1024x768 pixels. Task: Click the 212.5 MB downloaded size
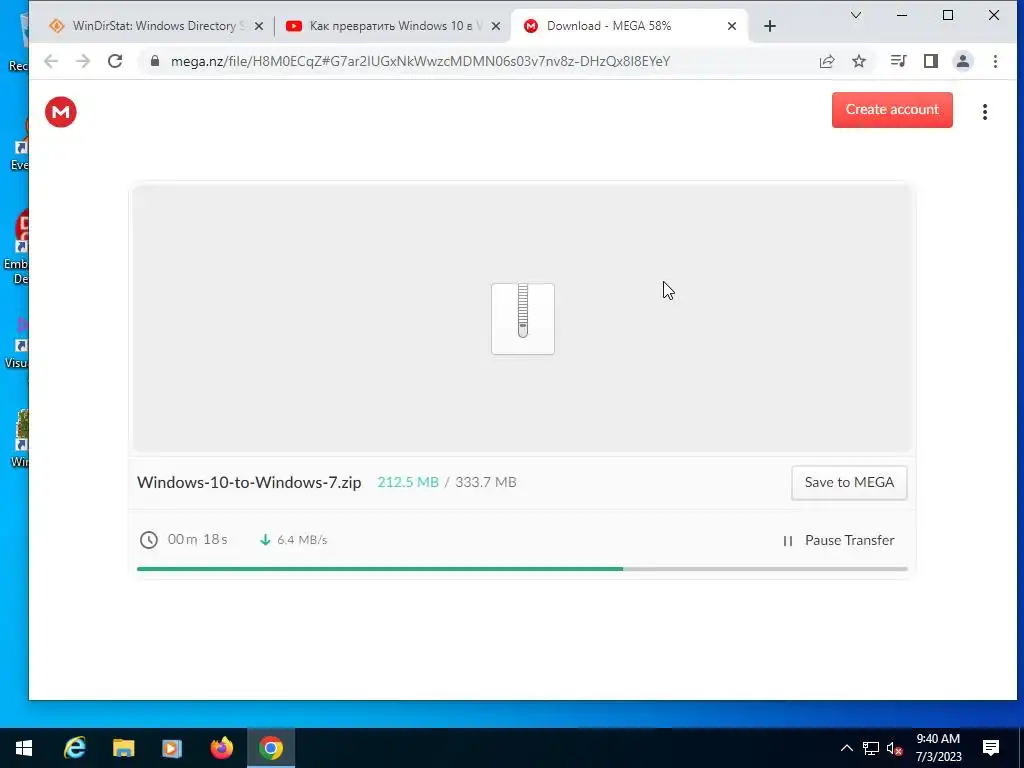click(408, 483)
